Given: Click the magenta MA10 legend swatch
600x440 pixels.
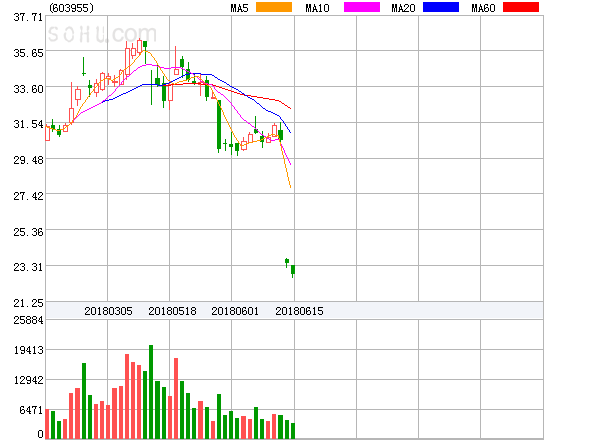Looking at the screenshot, I should coord(362,7).
